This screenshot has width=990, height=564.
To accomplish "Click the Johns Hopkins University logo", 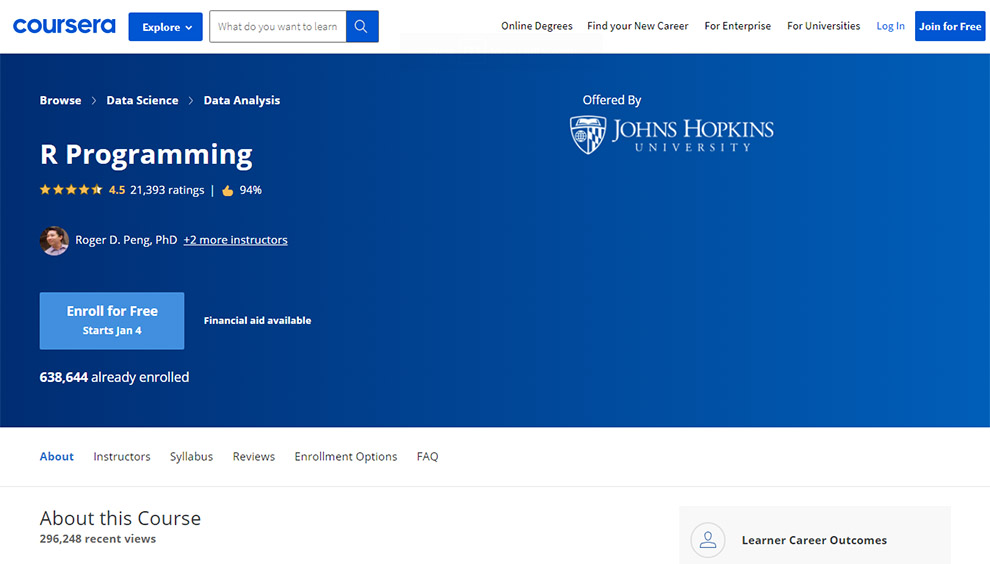I will point(671,135).
